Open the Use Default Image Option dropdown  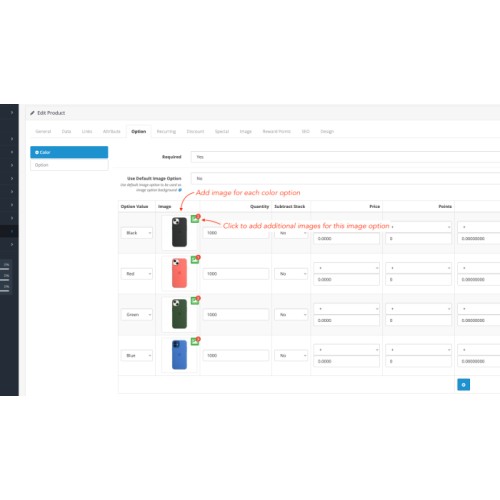(x=345, y=179)
